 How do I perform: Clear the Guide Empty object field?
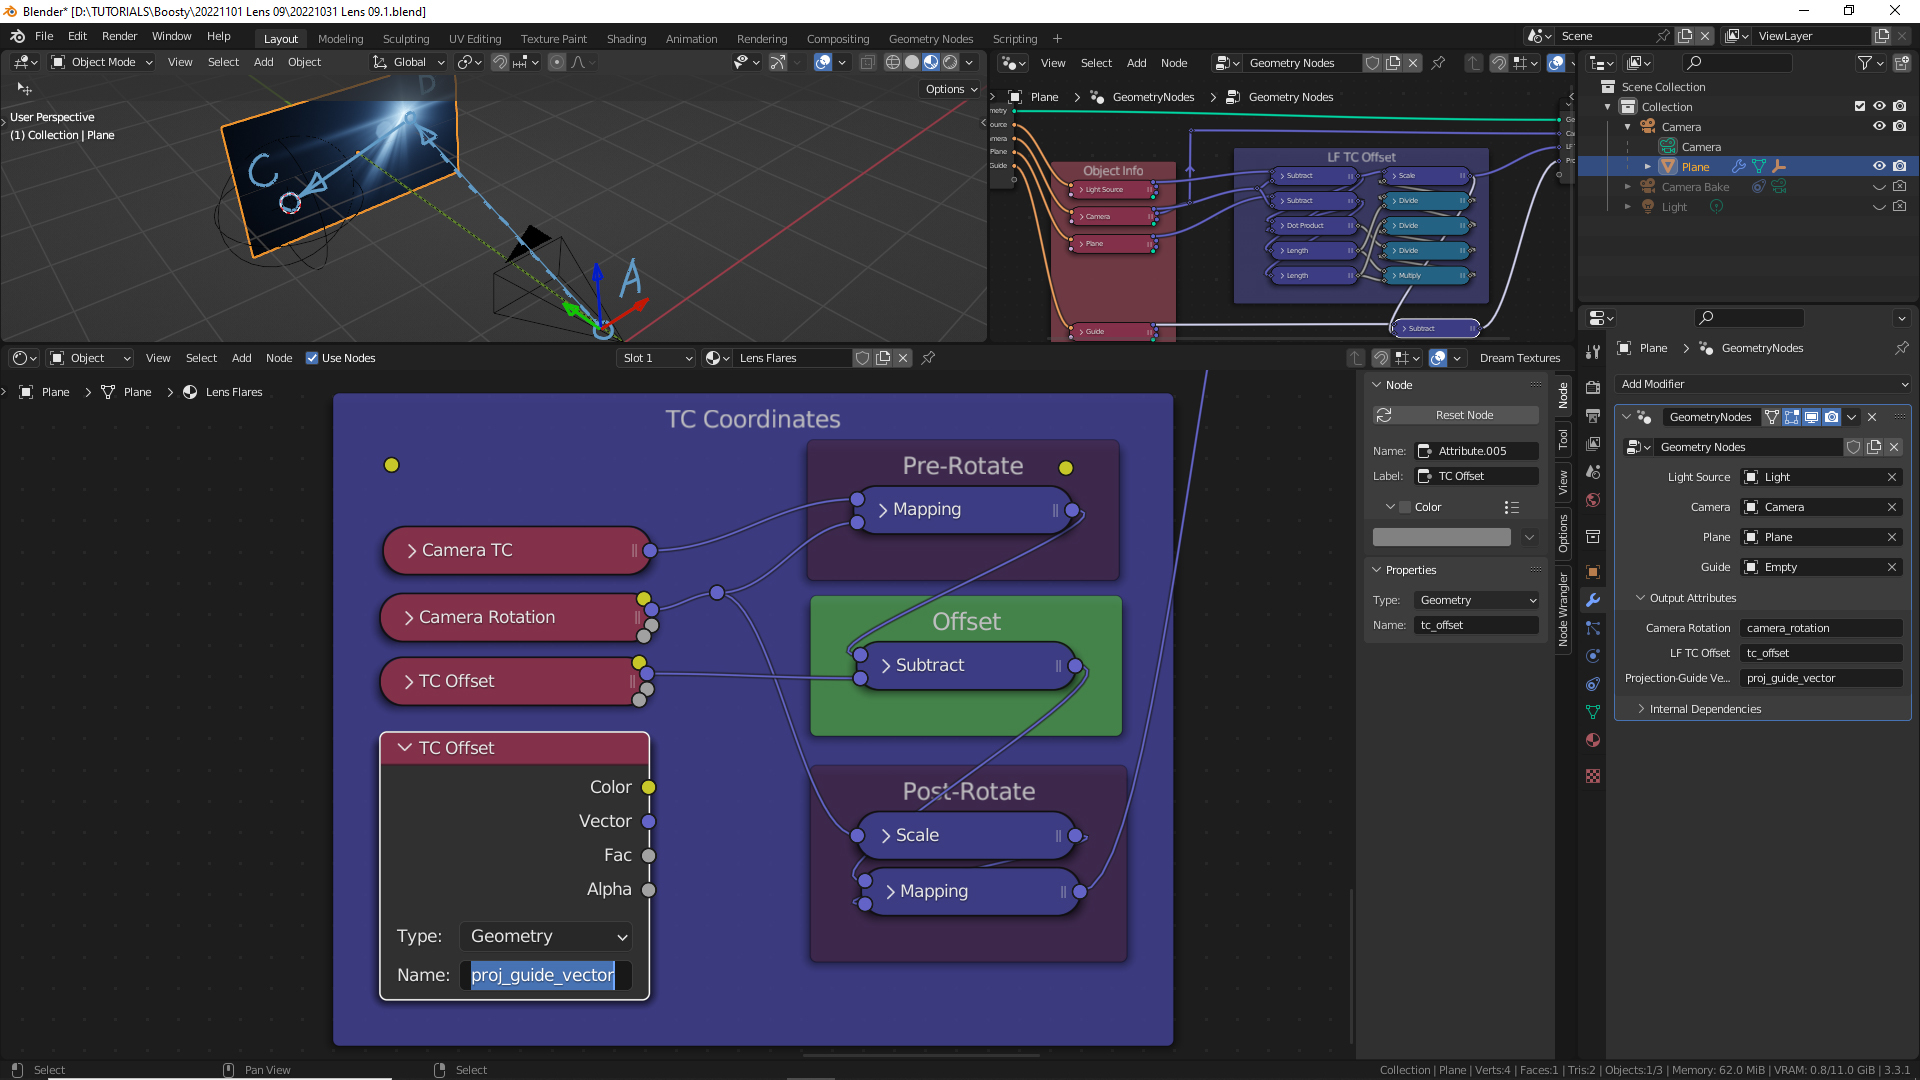pyautogui.click(x=1892, y=567)
